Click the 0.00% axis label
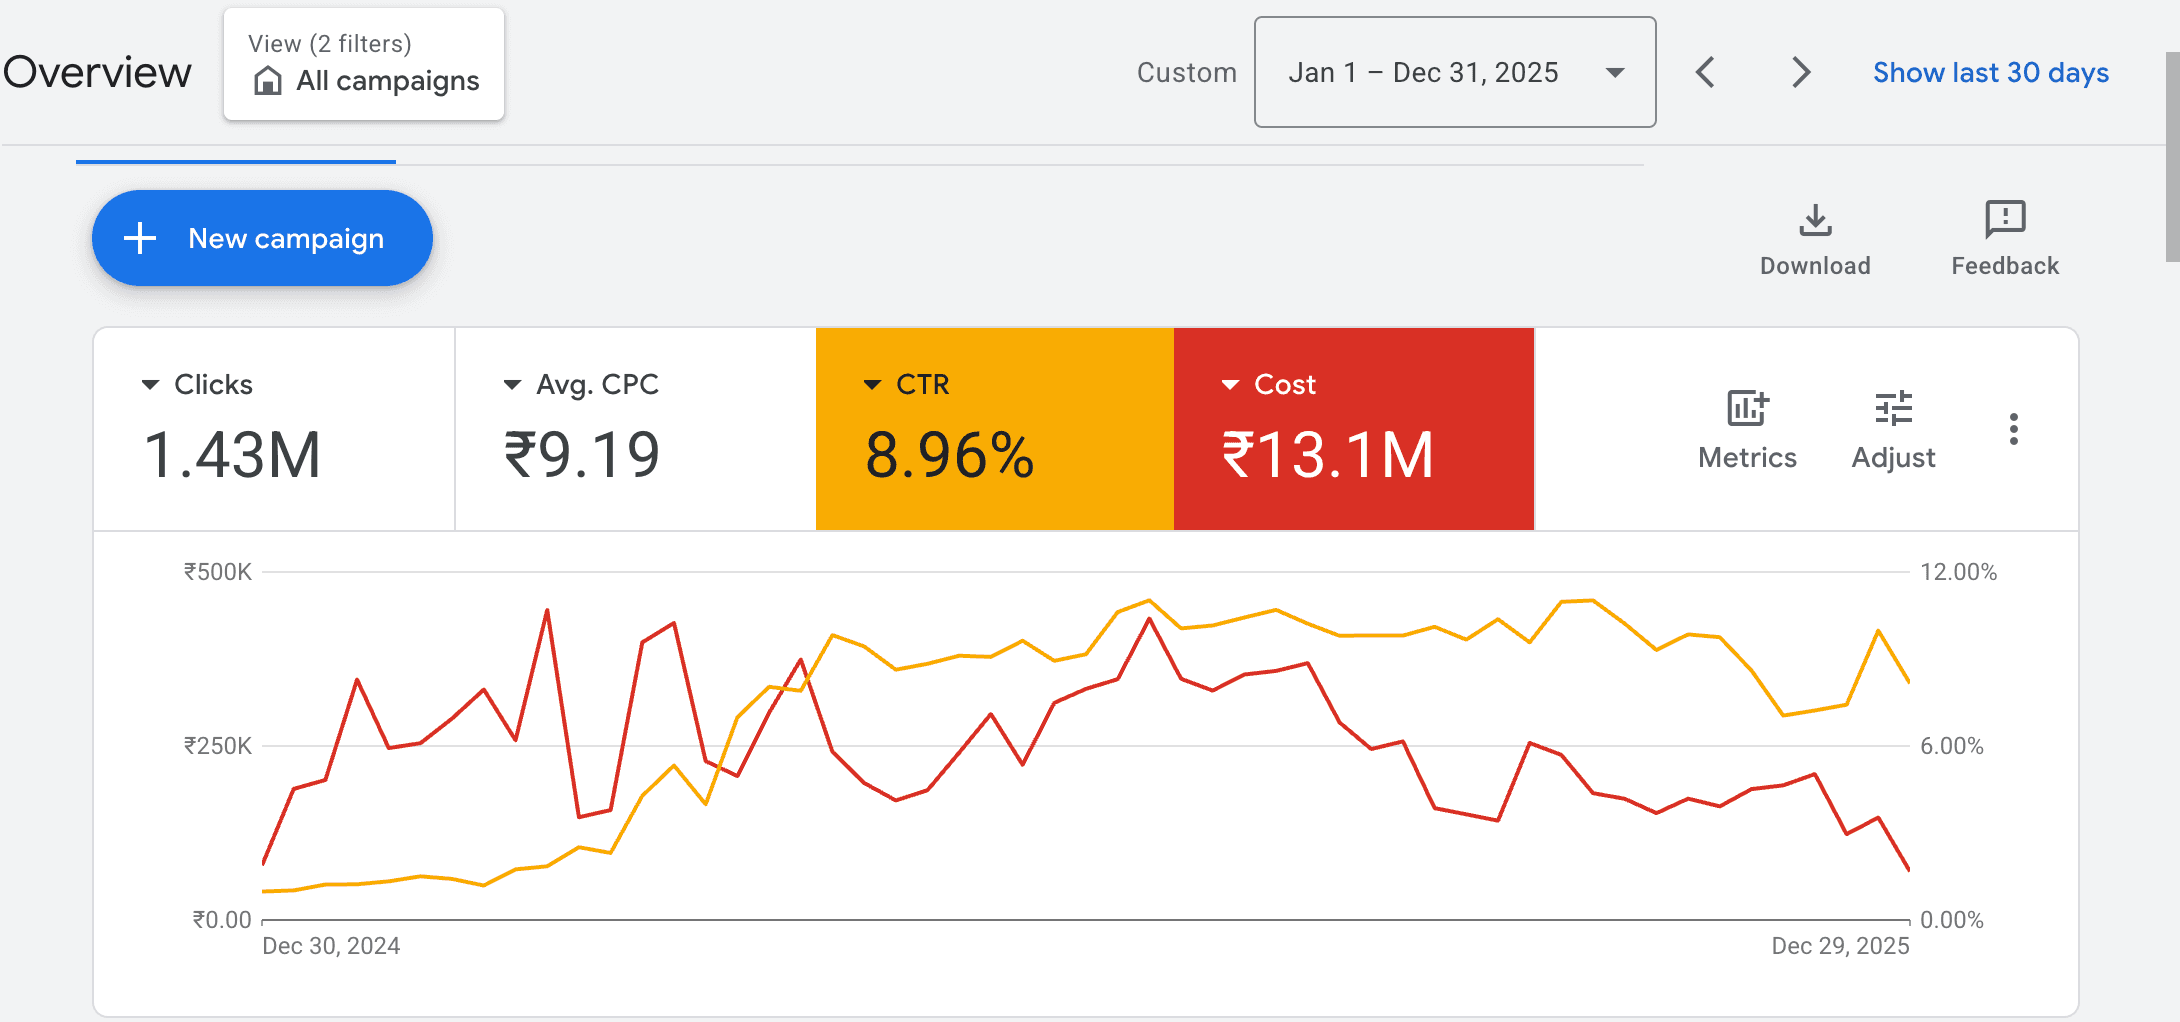This screenshot has height=1022, width=2180. coord(1951,920)
